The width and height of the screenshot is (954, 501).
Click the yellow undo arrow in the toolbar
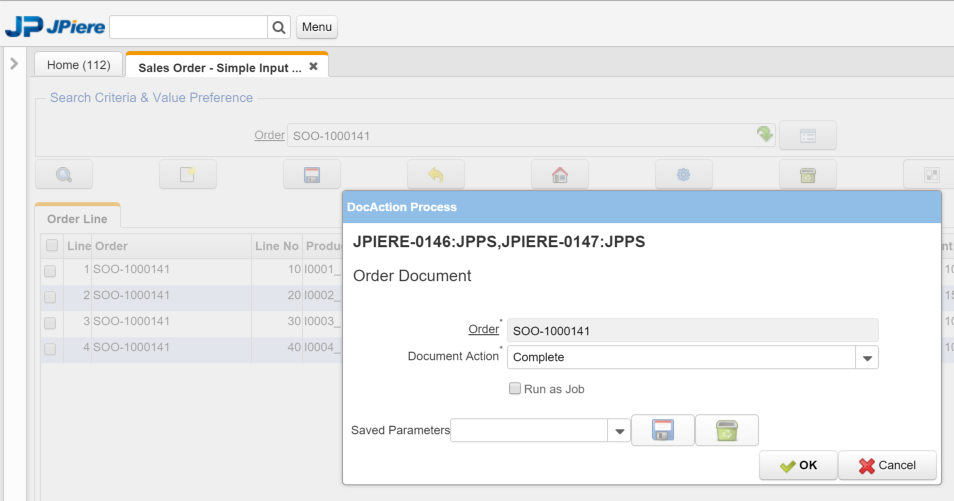point(436,175)
